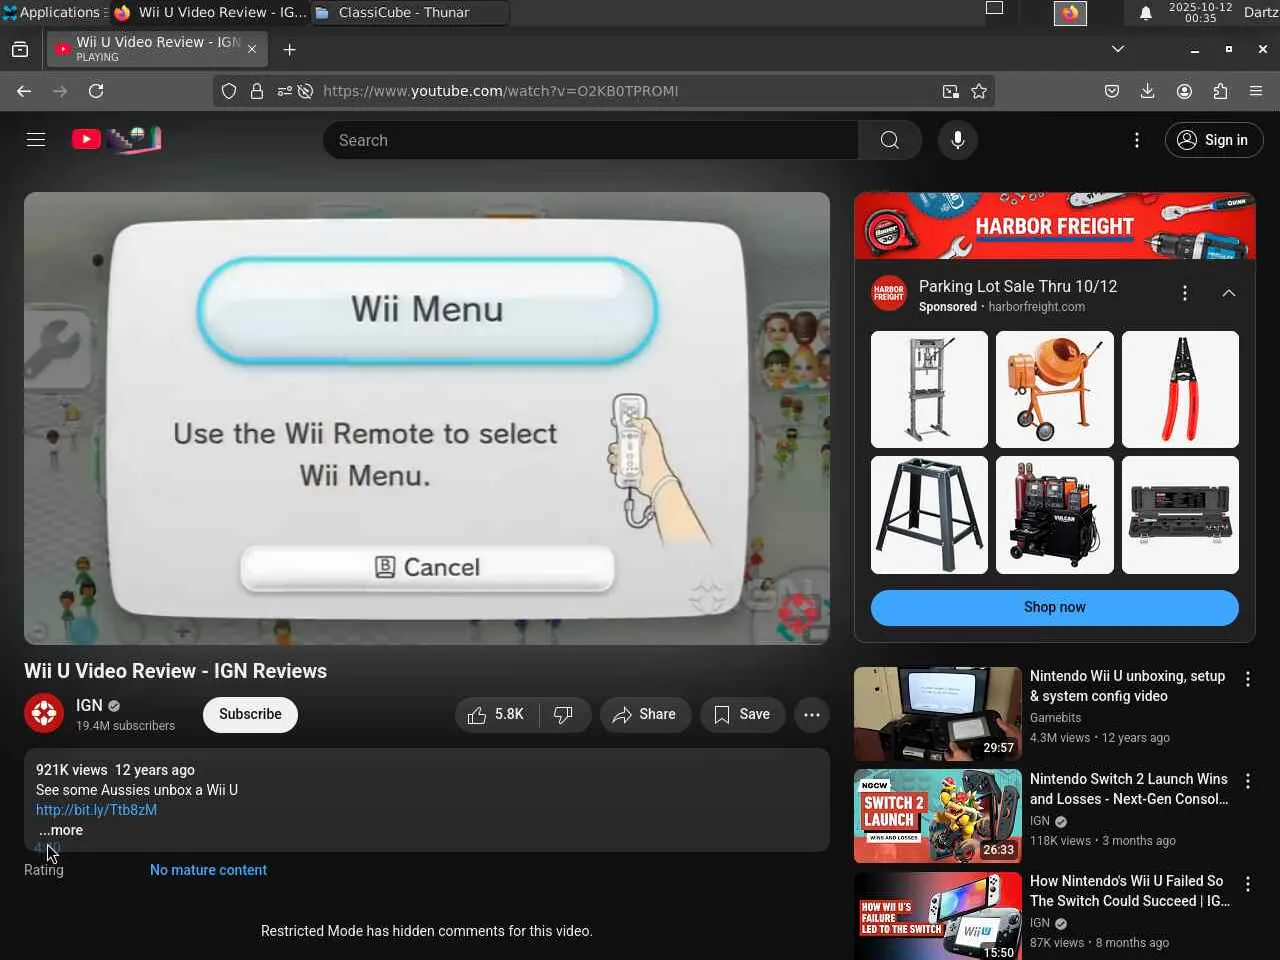This screenshot has width=1280, height=960.
Task: Open the harborfreight.com sponsored link
Action: click(1037, 307)
